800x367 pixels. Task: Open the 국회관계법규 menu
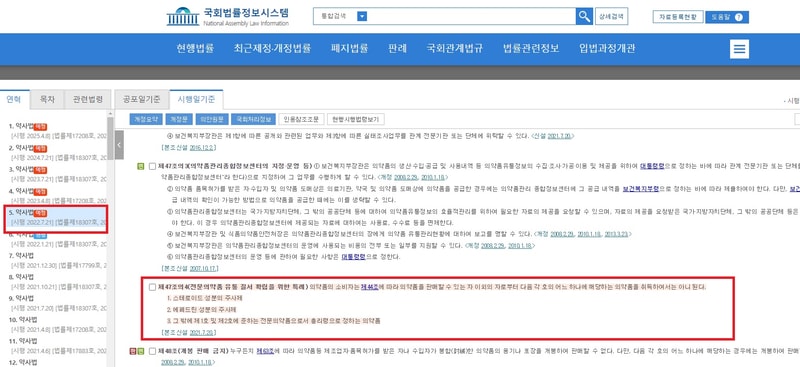pos(455,49)
